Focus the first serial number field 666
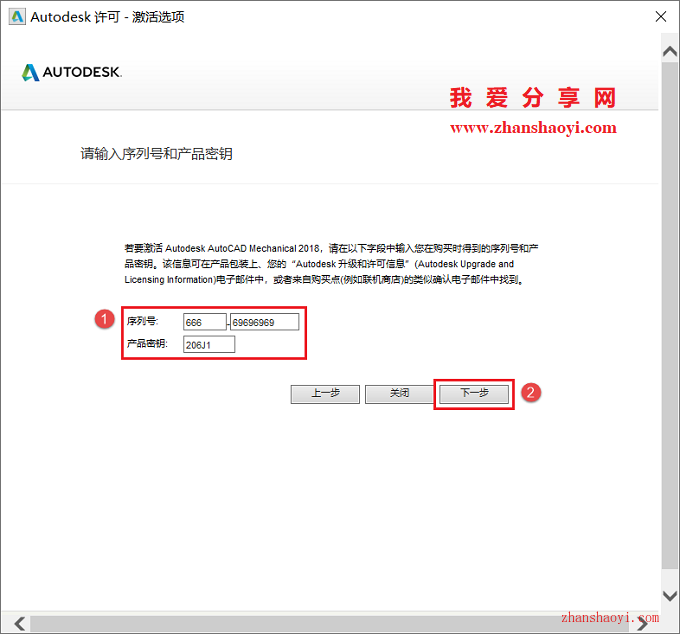 coord(205,322)
